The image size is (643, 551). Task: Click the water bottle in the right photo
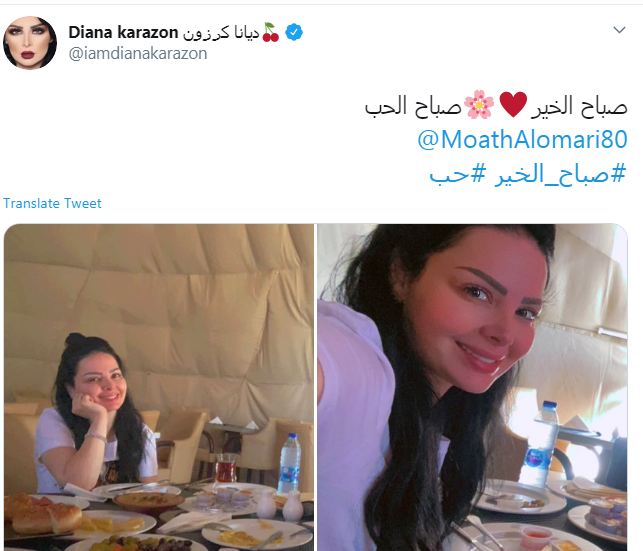[540, 444]
